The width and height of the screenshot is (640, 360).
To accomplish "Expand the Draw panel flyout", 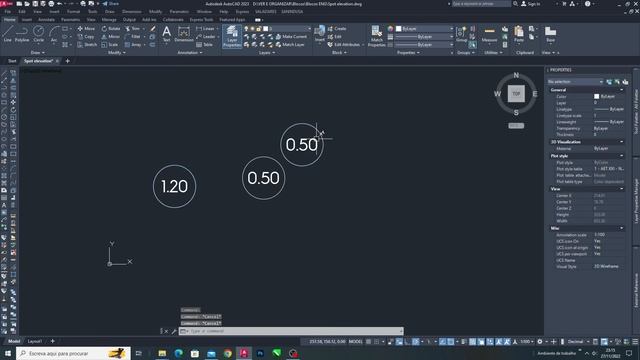I will pos(38,53).
